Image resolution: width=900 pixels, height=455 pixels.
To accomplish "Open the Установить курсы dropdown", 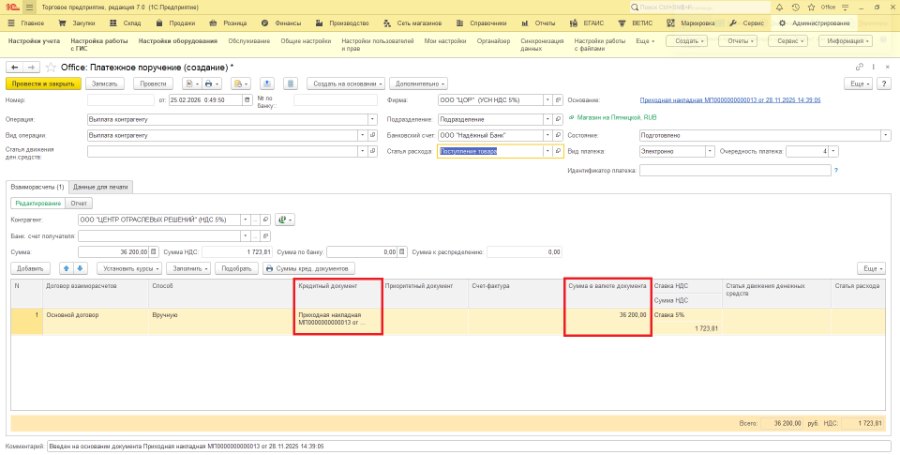I will click(129, 269).
